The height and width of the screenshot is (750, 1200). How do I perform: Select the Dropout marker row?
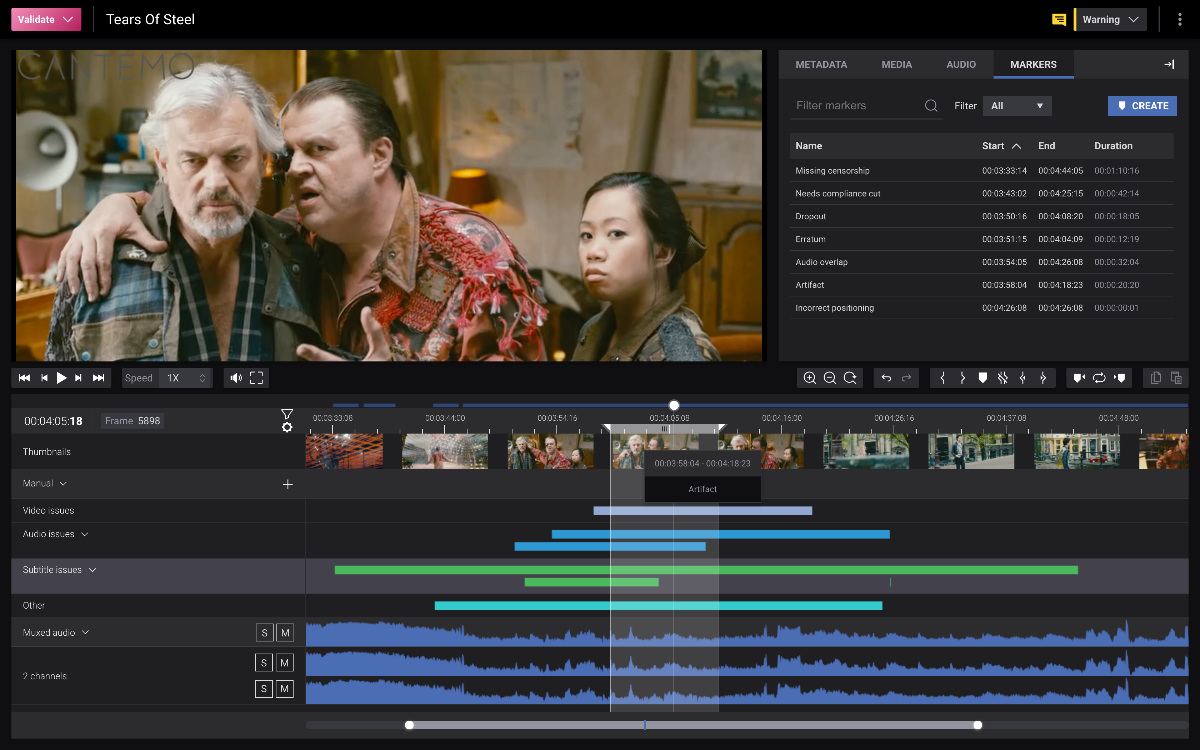coord(982,216)
